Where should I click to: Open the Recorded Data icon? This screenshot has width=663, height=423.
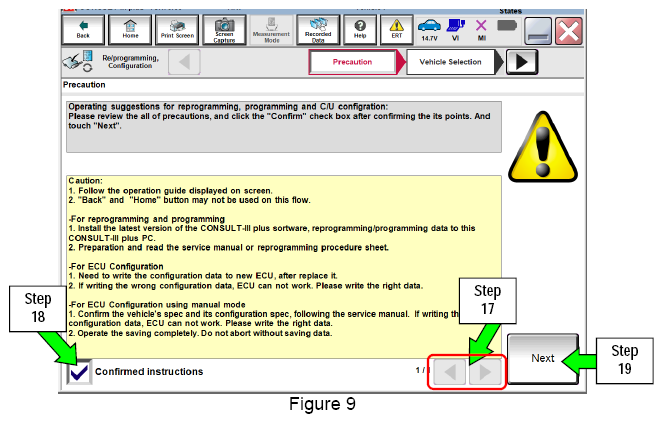(x=318, y=30)
